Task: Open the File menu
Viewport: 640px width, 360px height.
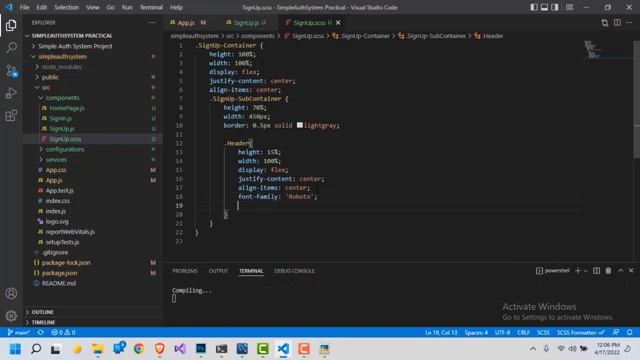Action: tap(24, 7)
